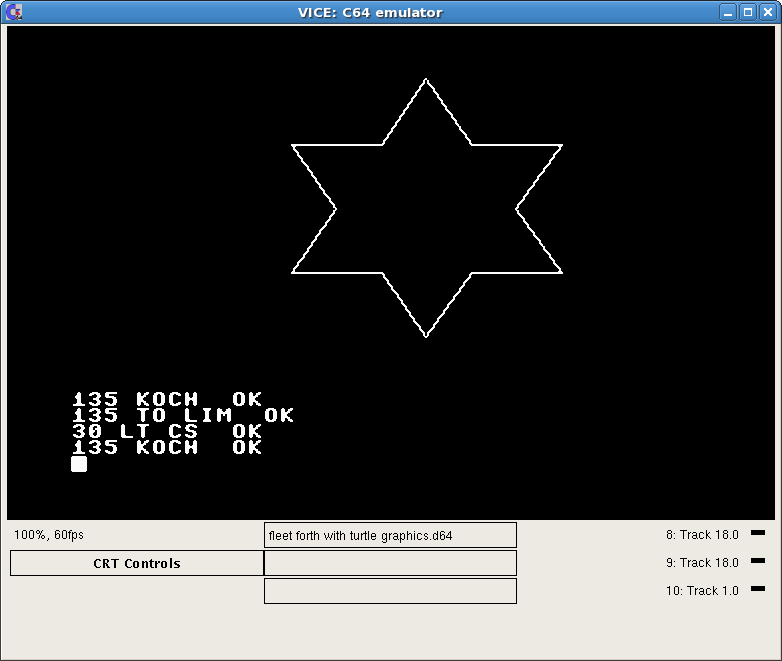
Task: Click the drive 8 activity LED
Action: pyautogui.click(x=757, y=533)
